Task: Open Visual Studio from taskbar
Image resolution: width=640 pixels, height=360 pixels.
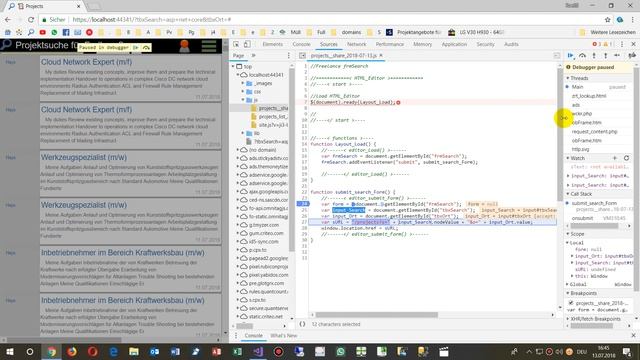Action: [258, 351]
